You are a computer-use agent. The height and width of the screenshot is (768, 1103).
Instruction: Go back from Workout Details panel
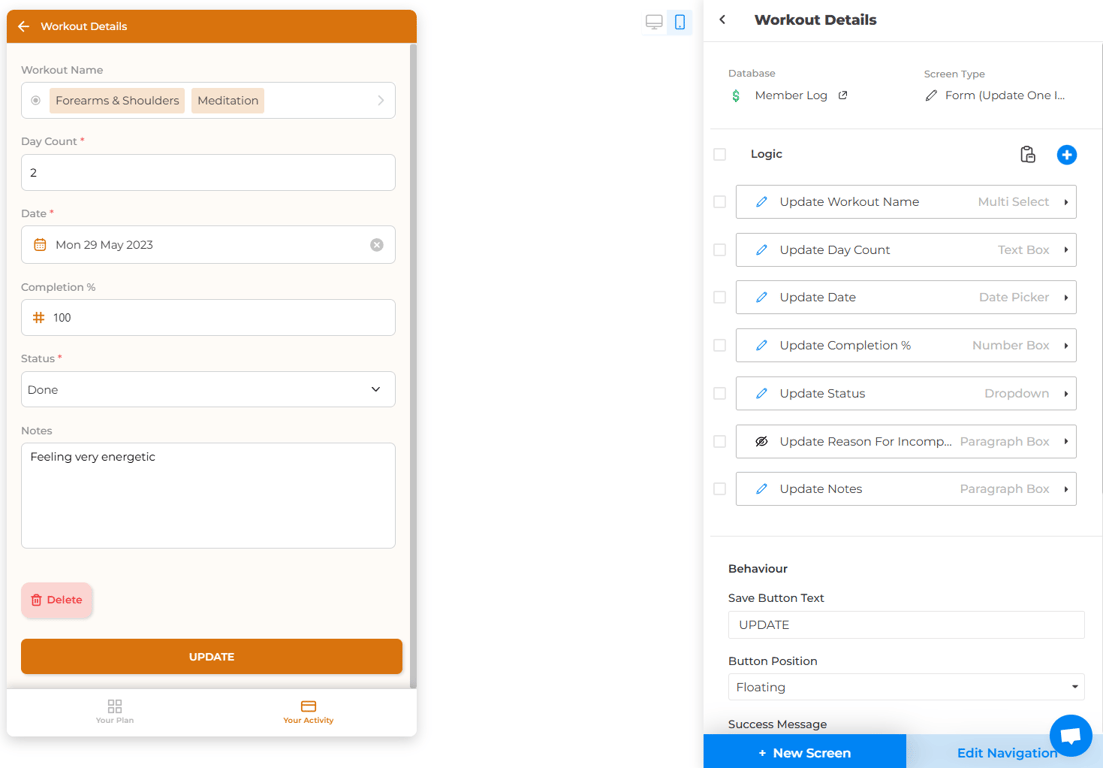coord(722,20)
